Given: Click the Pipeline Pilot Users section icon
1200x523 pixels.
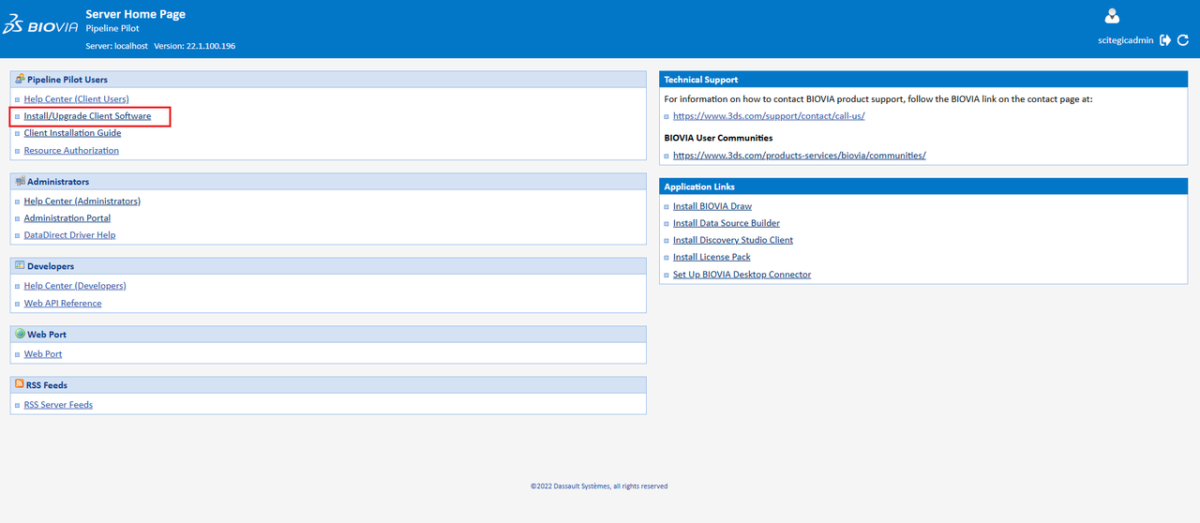Looking at the screenshot, I should (20, 79).
